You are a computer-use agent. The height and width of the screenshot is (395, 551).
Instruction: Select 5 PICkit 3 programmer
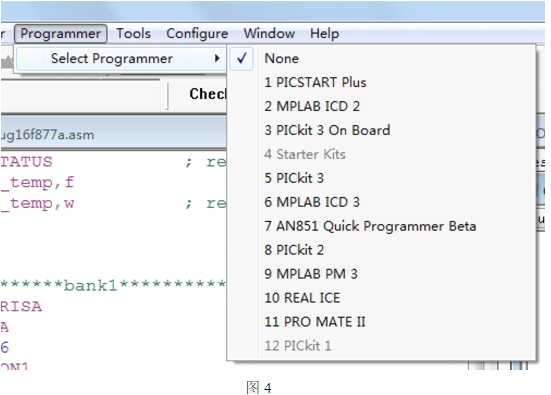click(382, 178)
